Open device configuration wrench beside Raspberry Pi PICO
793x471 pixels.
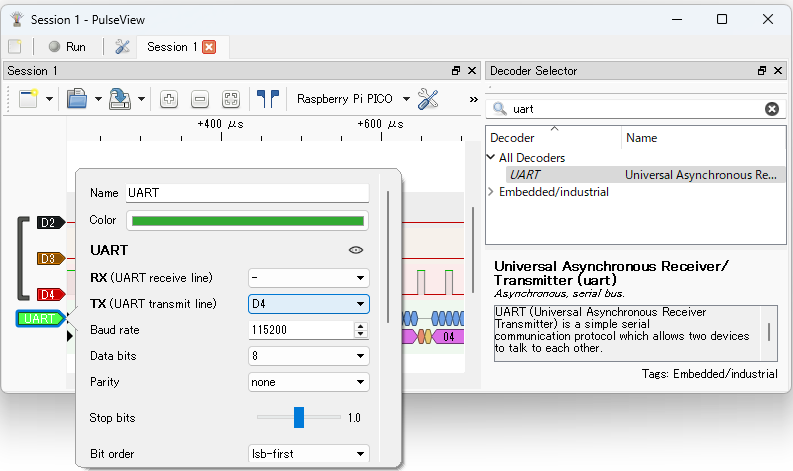428,99
